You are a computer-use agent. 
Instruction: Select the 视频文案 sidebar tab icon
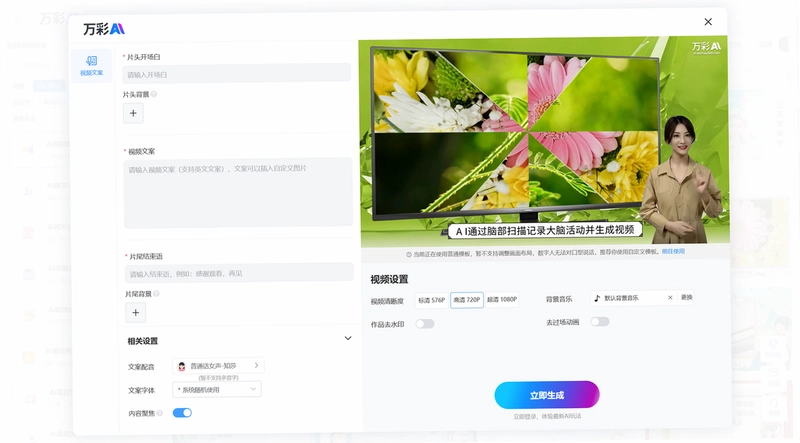[91, 61]
